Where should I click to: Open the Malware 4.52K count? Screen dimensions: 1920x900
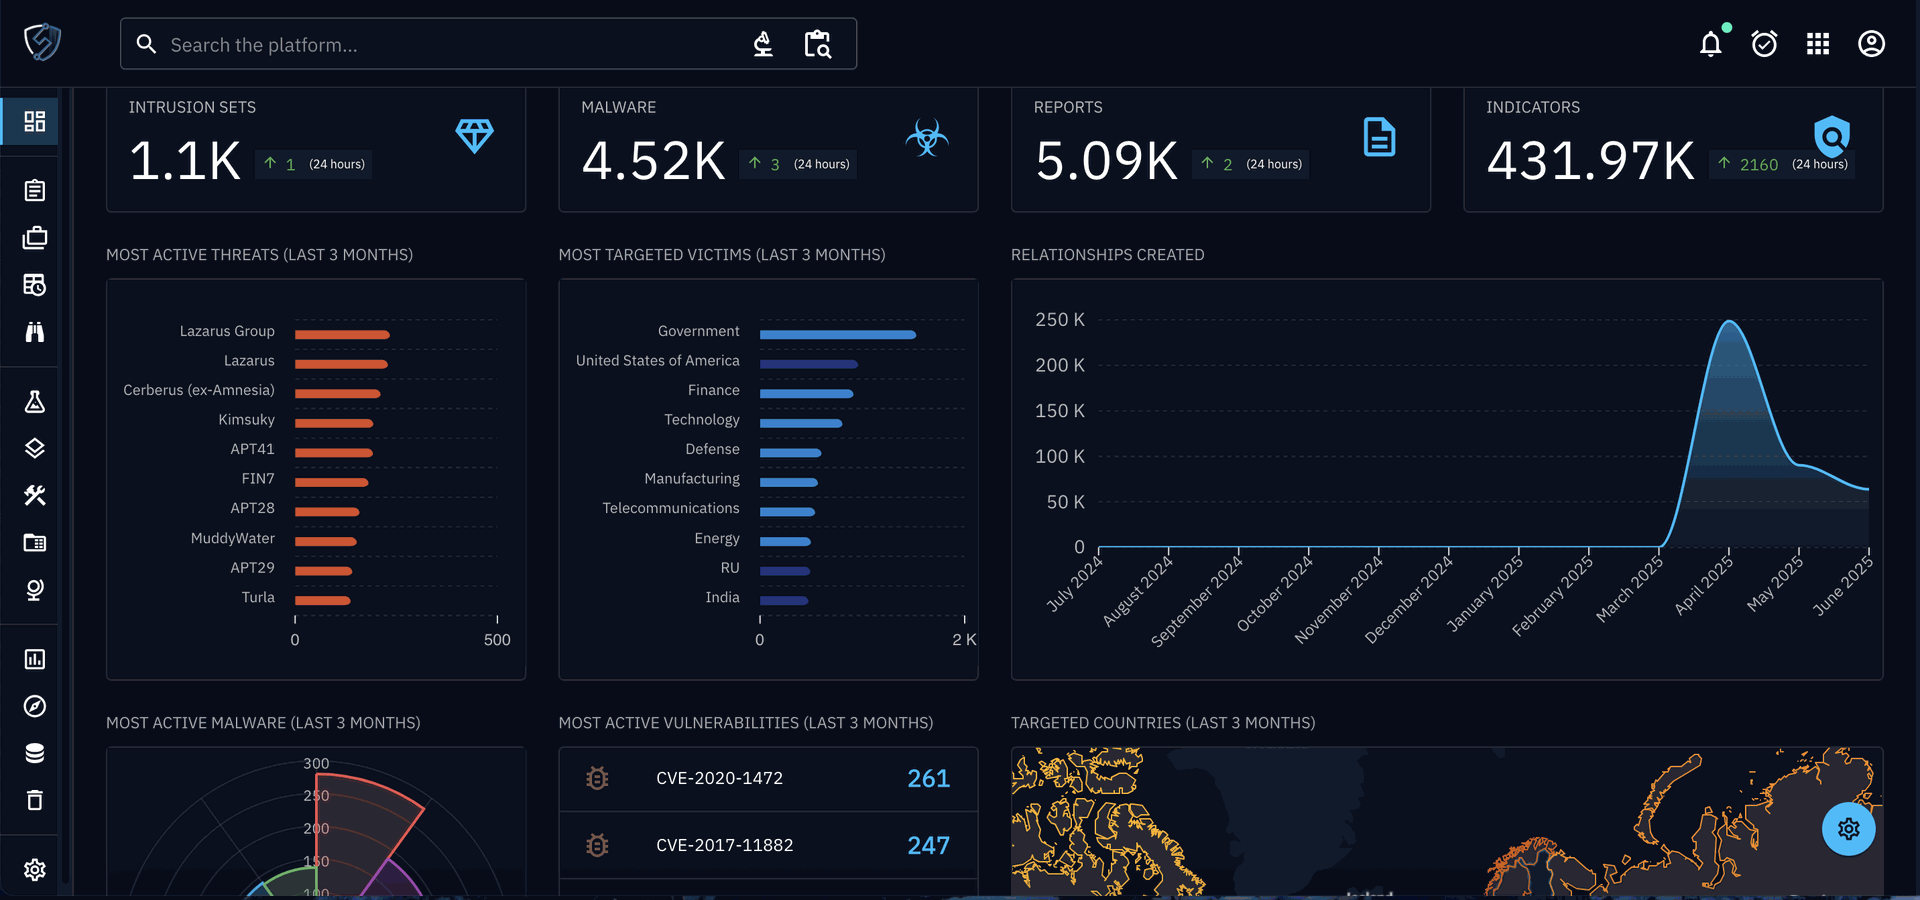[x=654, y=161]
